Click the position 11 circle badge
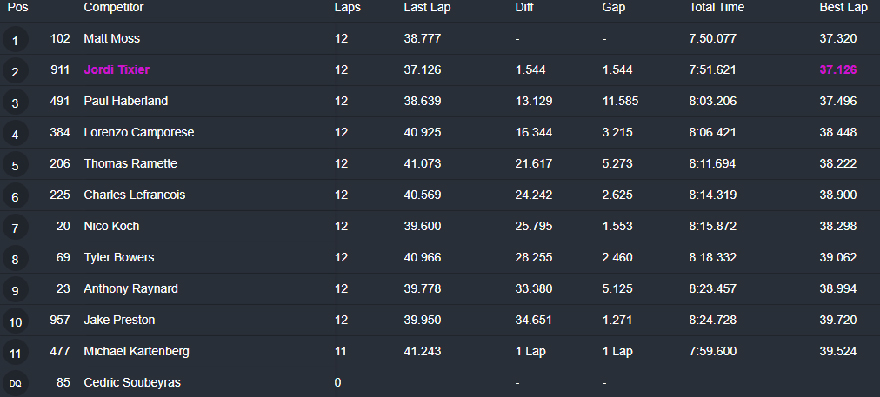Image resolution: width=880 pixels, height=397 pixels. pos(15,353)
